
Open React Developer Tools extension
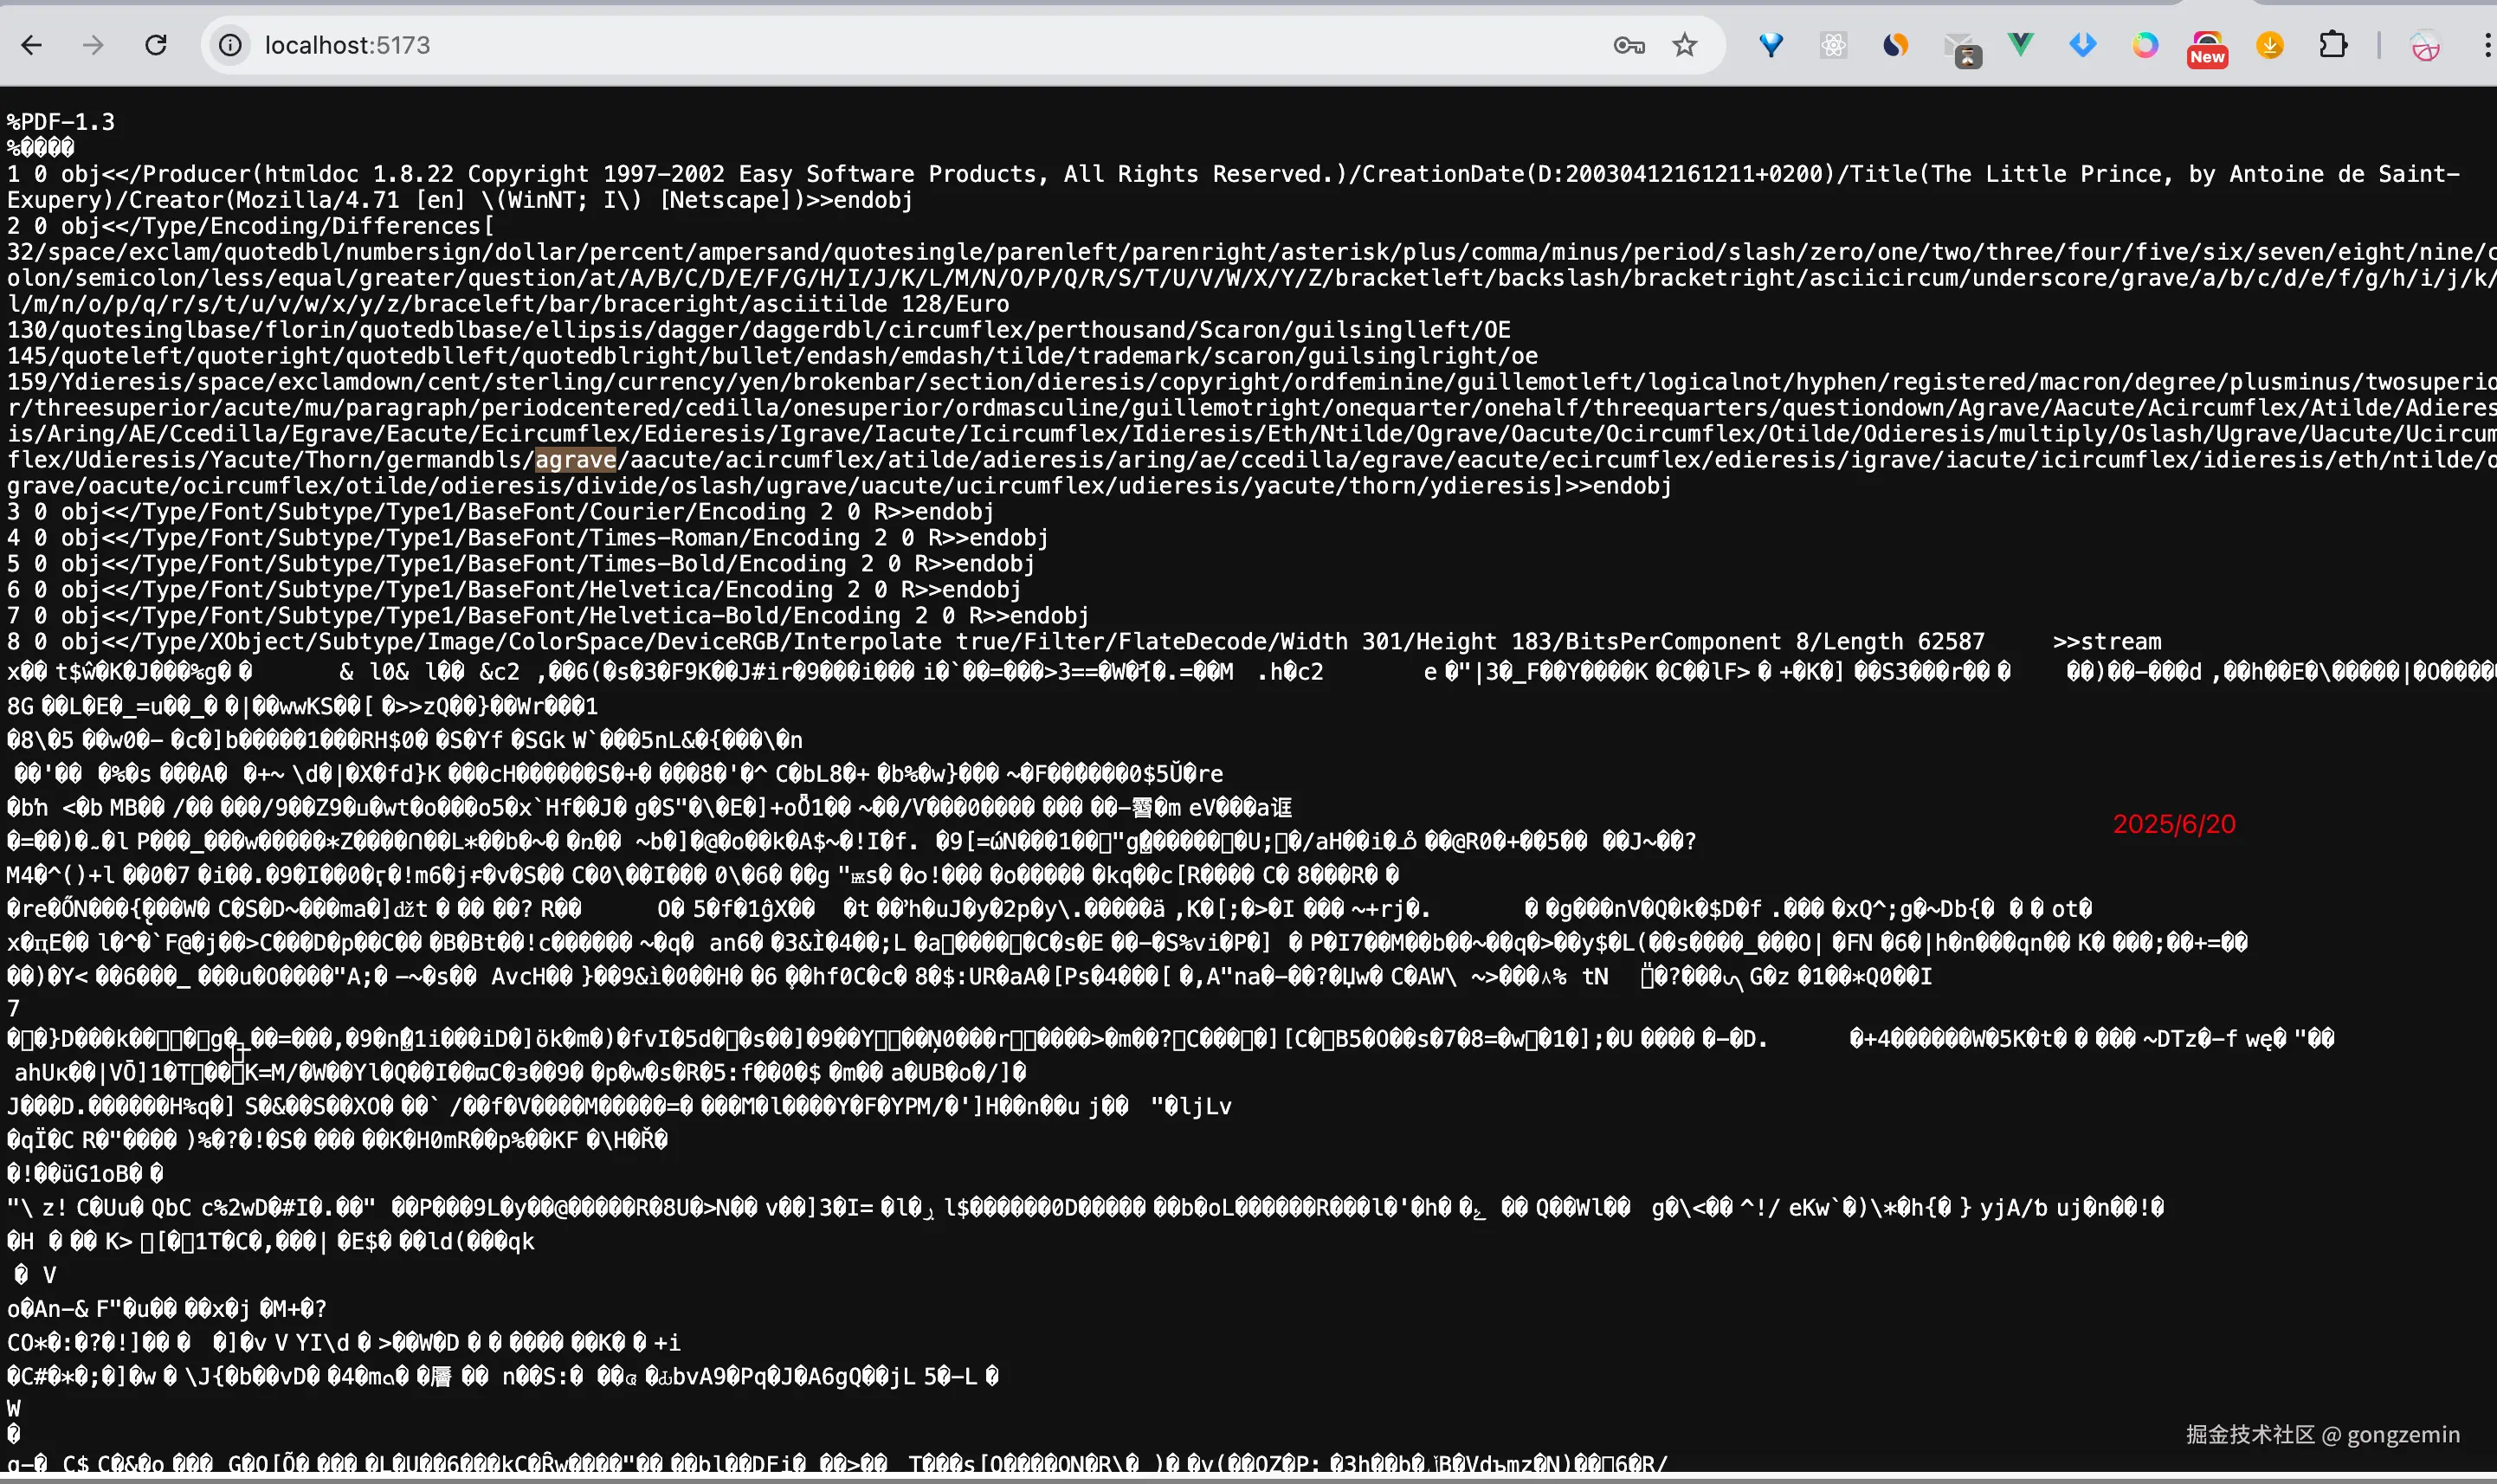[x=1833, y=45]
